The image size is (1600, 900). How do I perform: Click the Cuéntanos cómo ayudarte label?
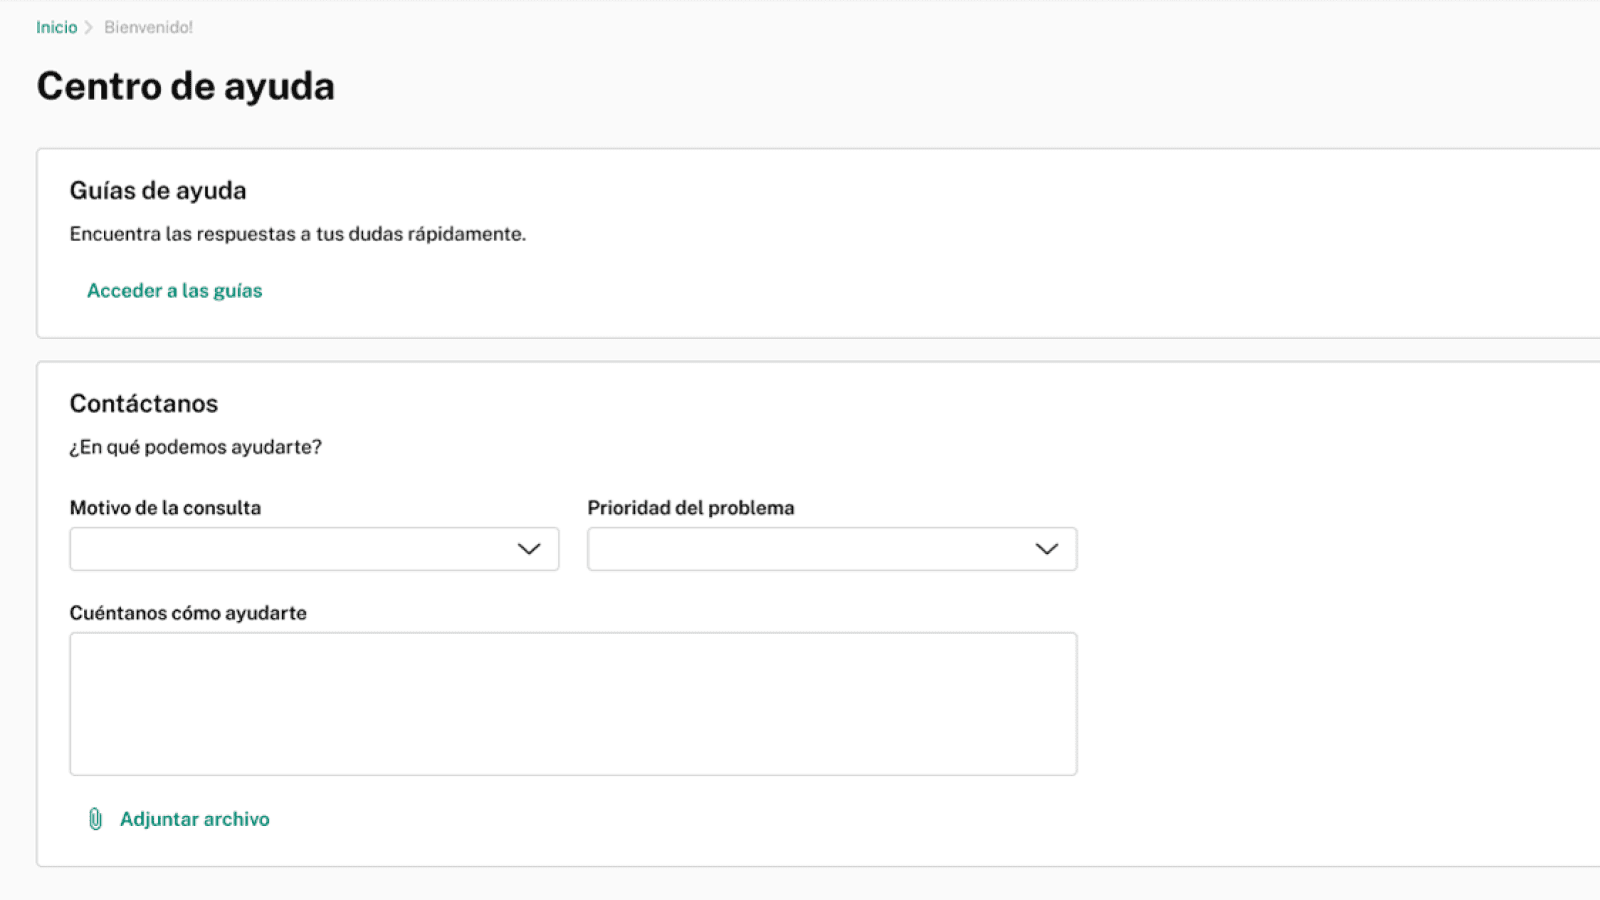click(x=188, y=613)
